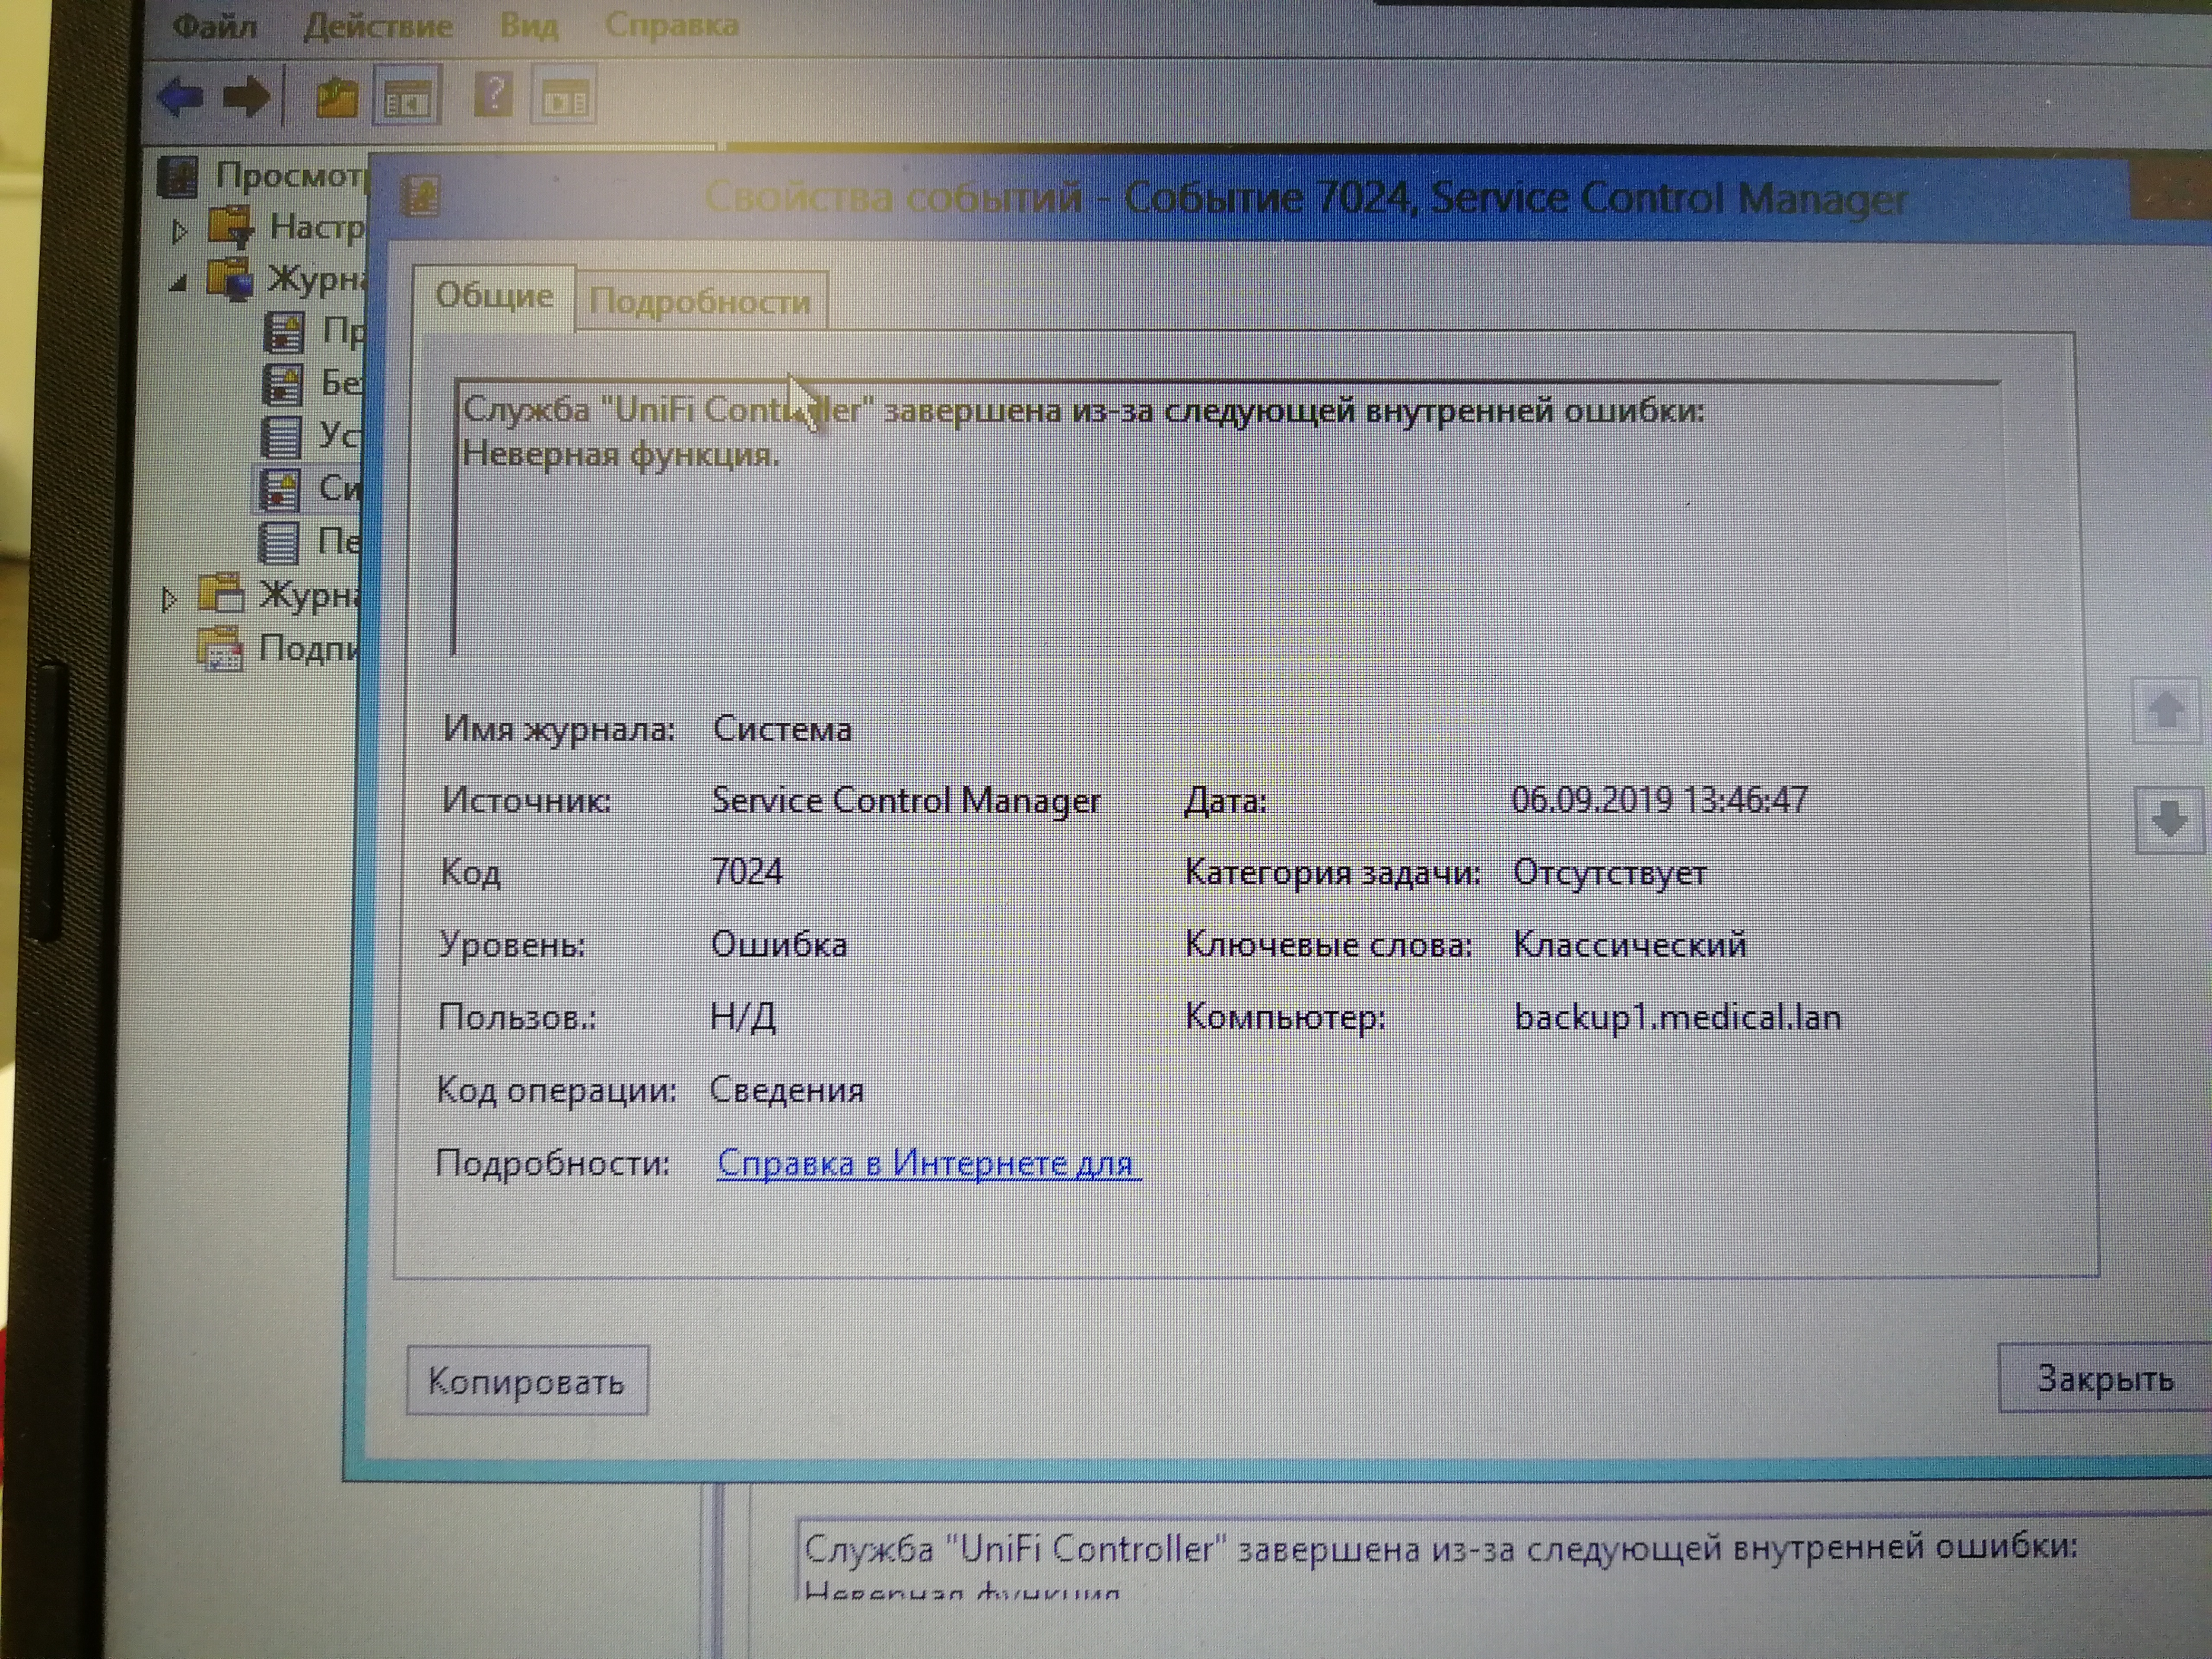Open the Бе... security log in tree
The width and height of the screenshot is (2212, 1659).
coord(311,384)
